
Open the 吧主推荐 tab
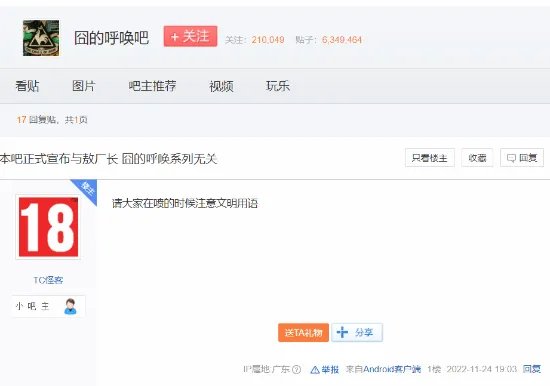point(152,86)
